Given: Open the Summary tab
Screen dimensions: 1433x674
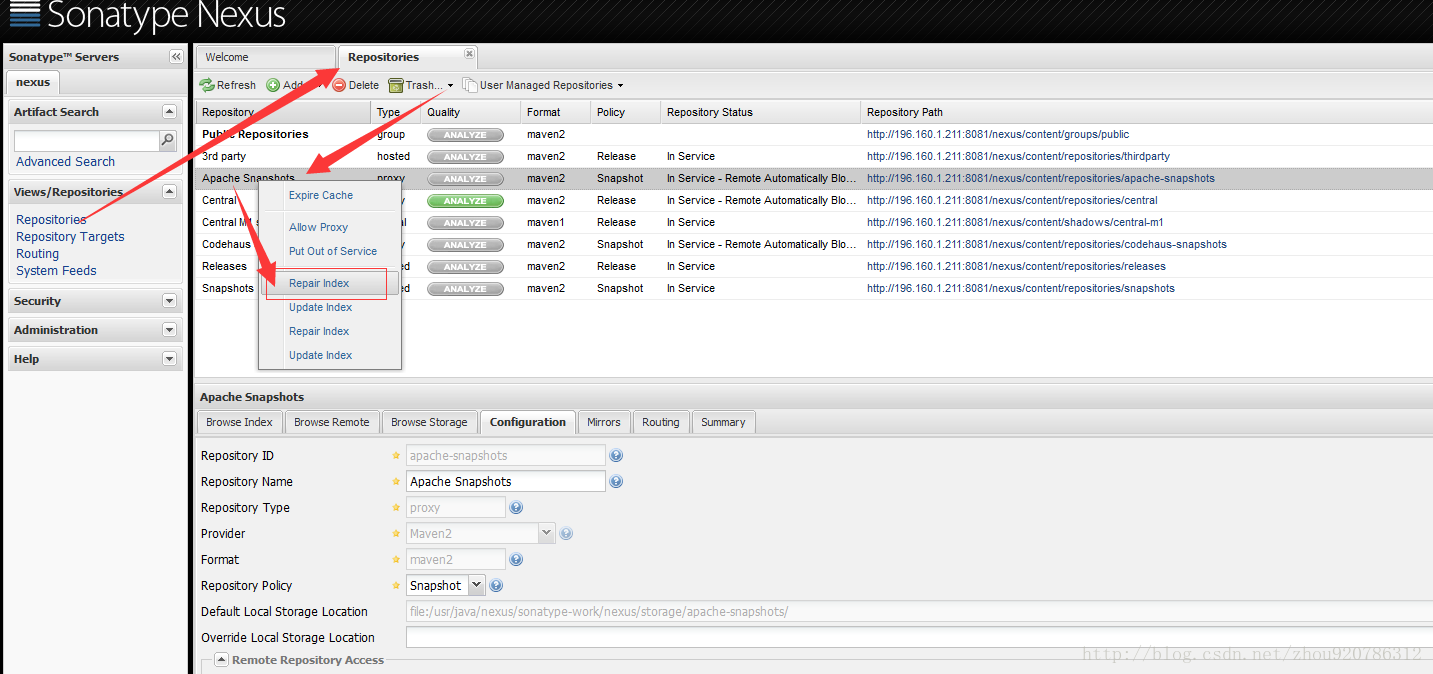Looking at the screenshot, I should point(723,422).
